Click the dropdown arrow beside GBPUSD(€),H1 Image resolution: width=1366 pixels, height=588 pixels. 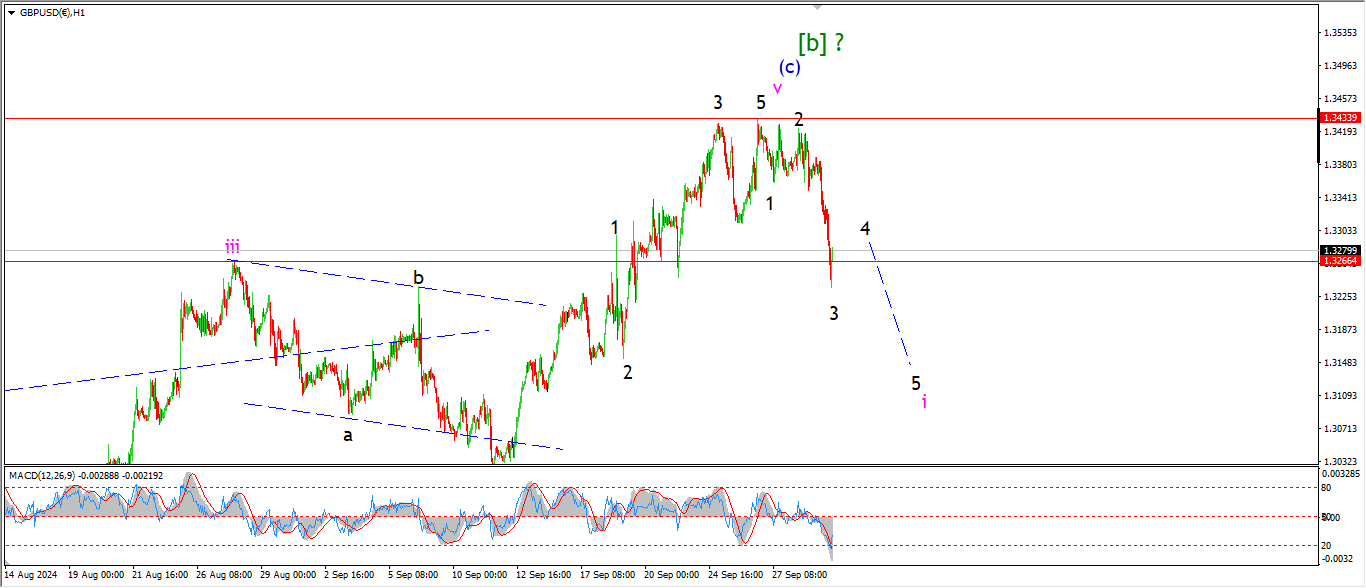(x=11, y=13)
